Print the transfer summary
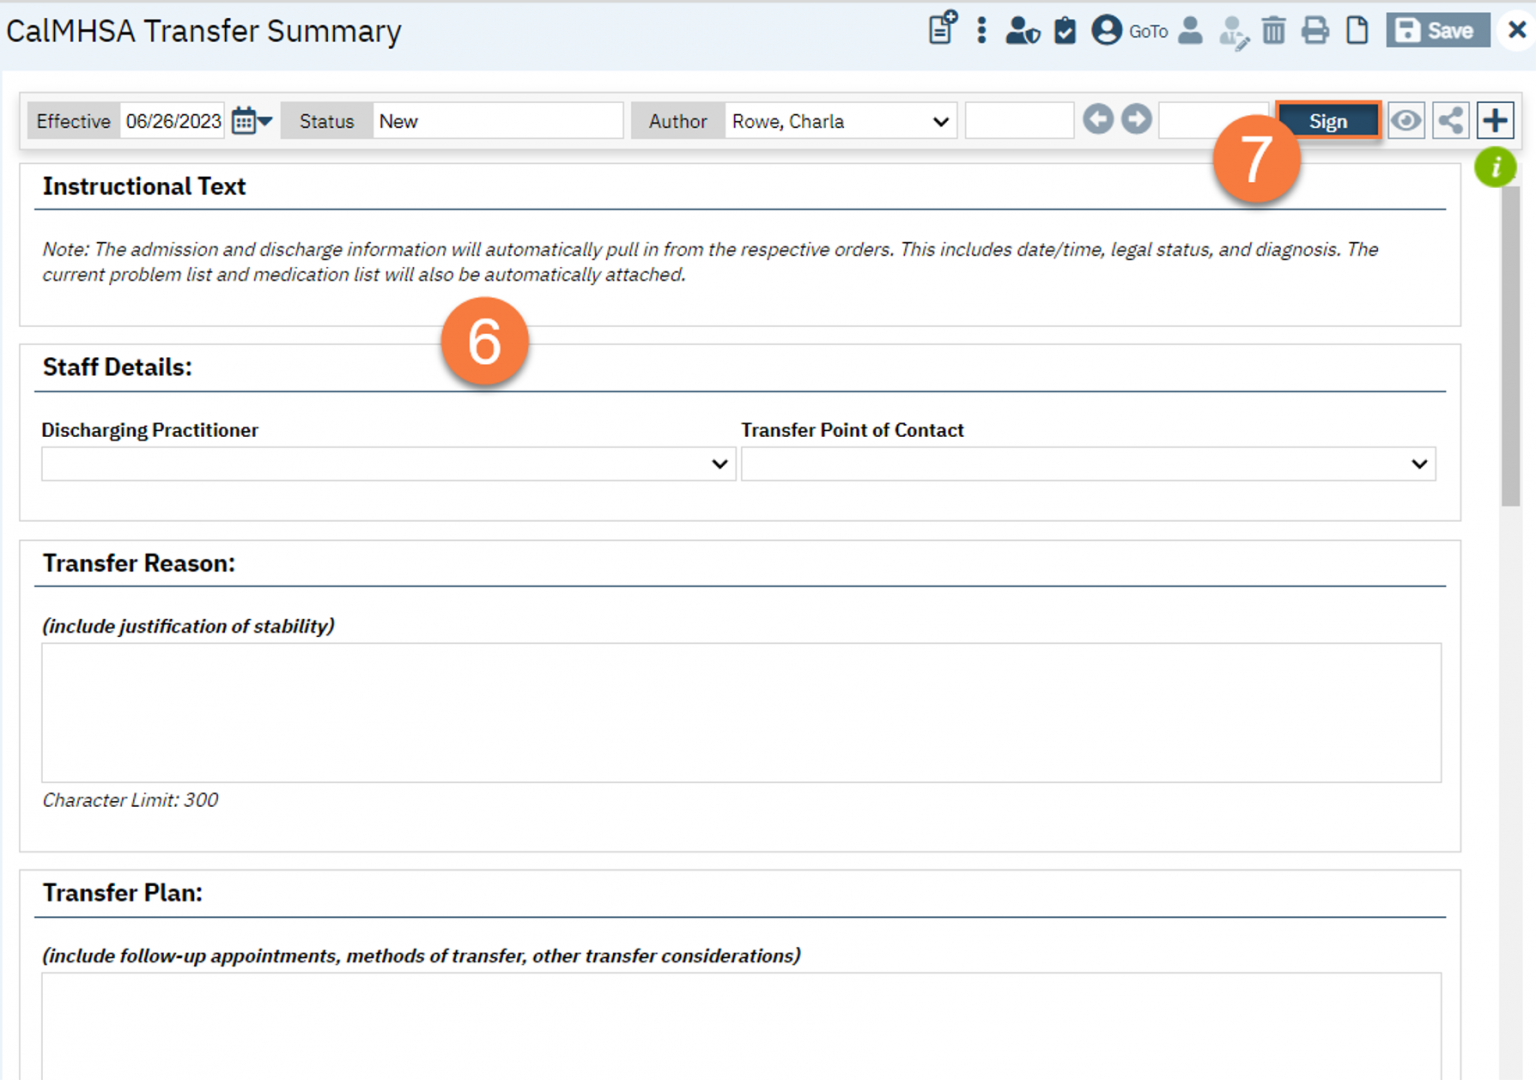1536x1080 pixels. coord(1315,30)
